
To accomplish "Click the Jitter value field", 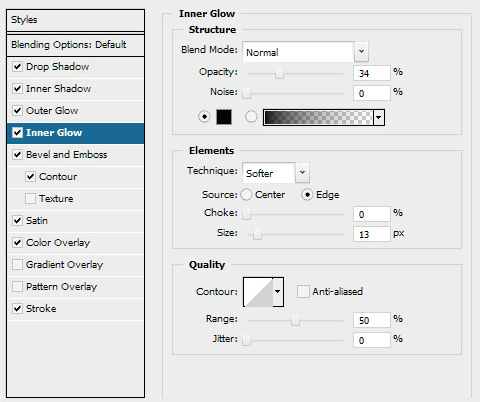I will pyautogui.click(x=372, y=340).
